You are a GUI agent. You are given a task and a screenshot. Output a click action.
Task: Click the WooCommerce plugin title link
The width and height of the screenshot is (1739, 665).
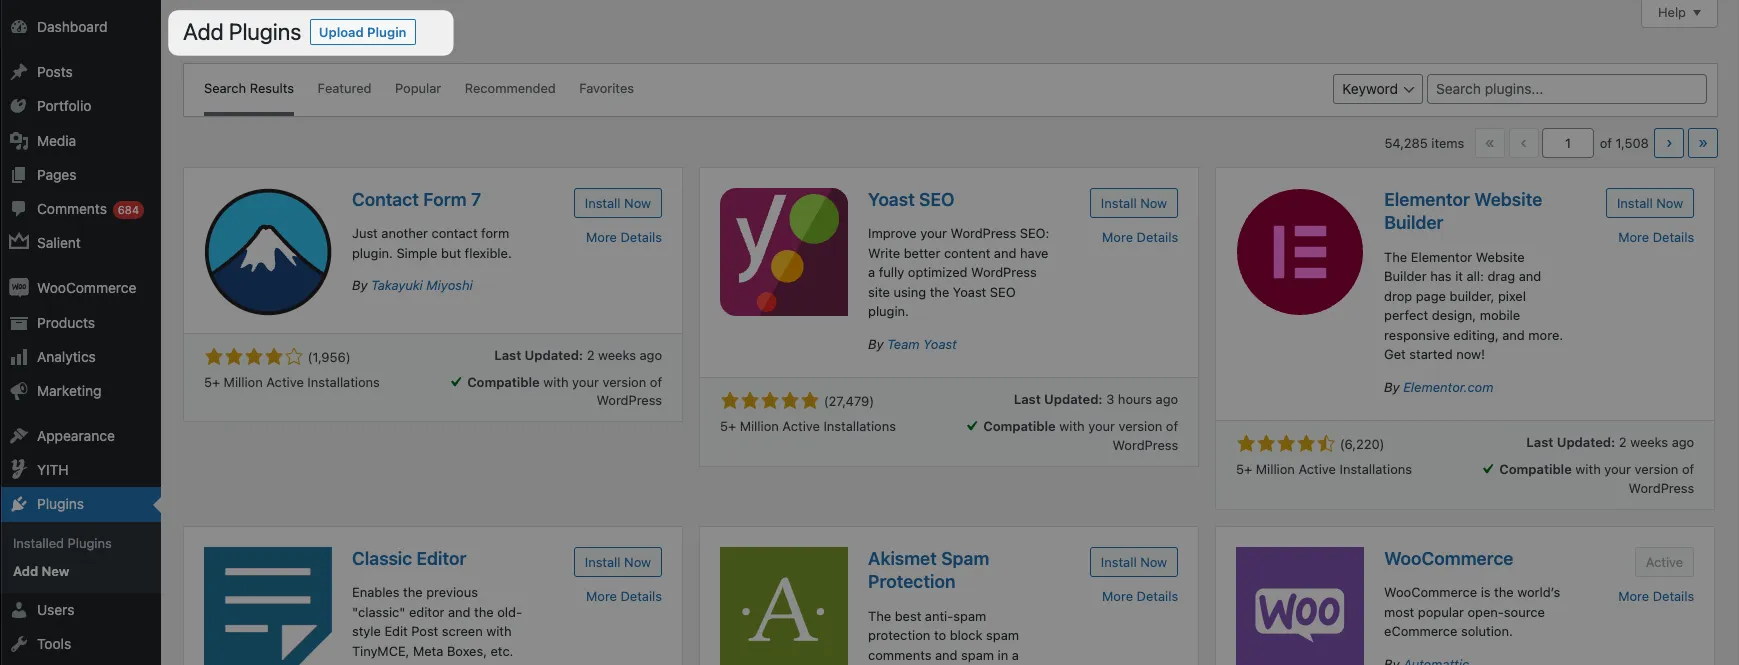(x=1448, y=559)
